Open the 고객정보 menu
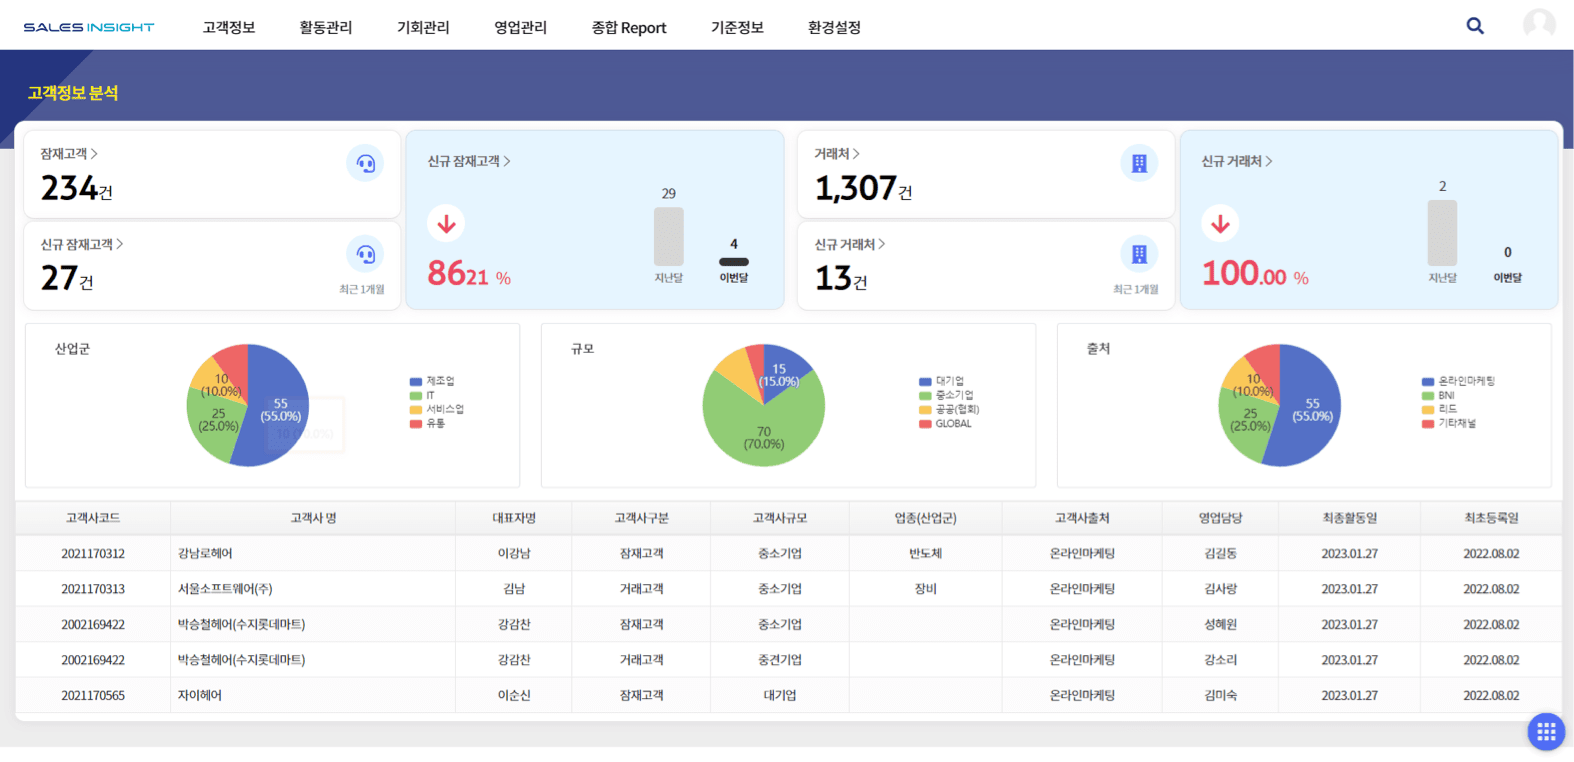This screenshot has height=762, width=1574. (229, 28)
